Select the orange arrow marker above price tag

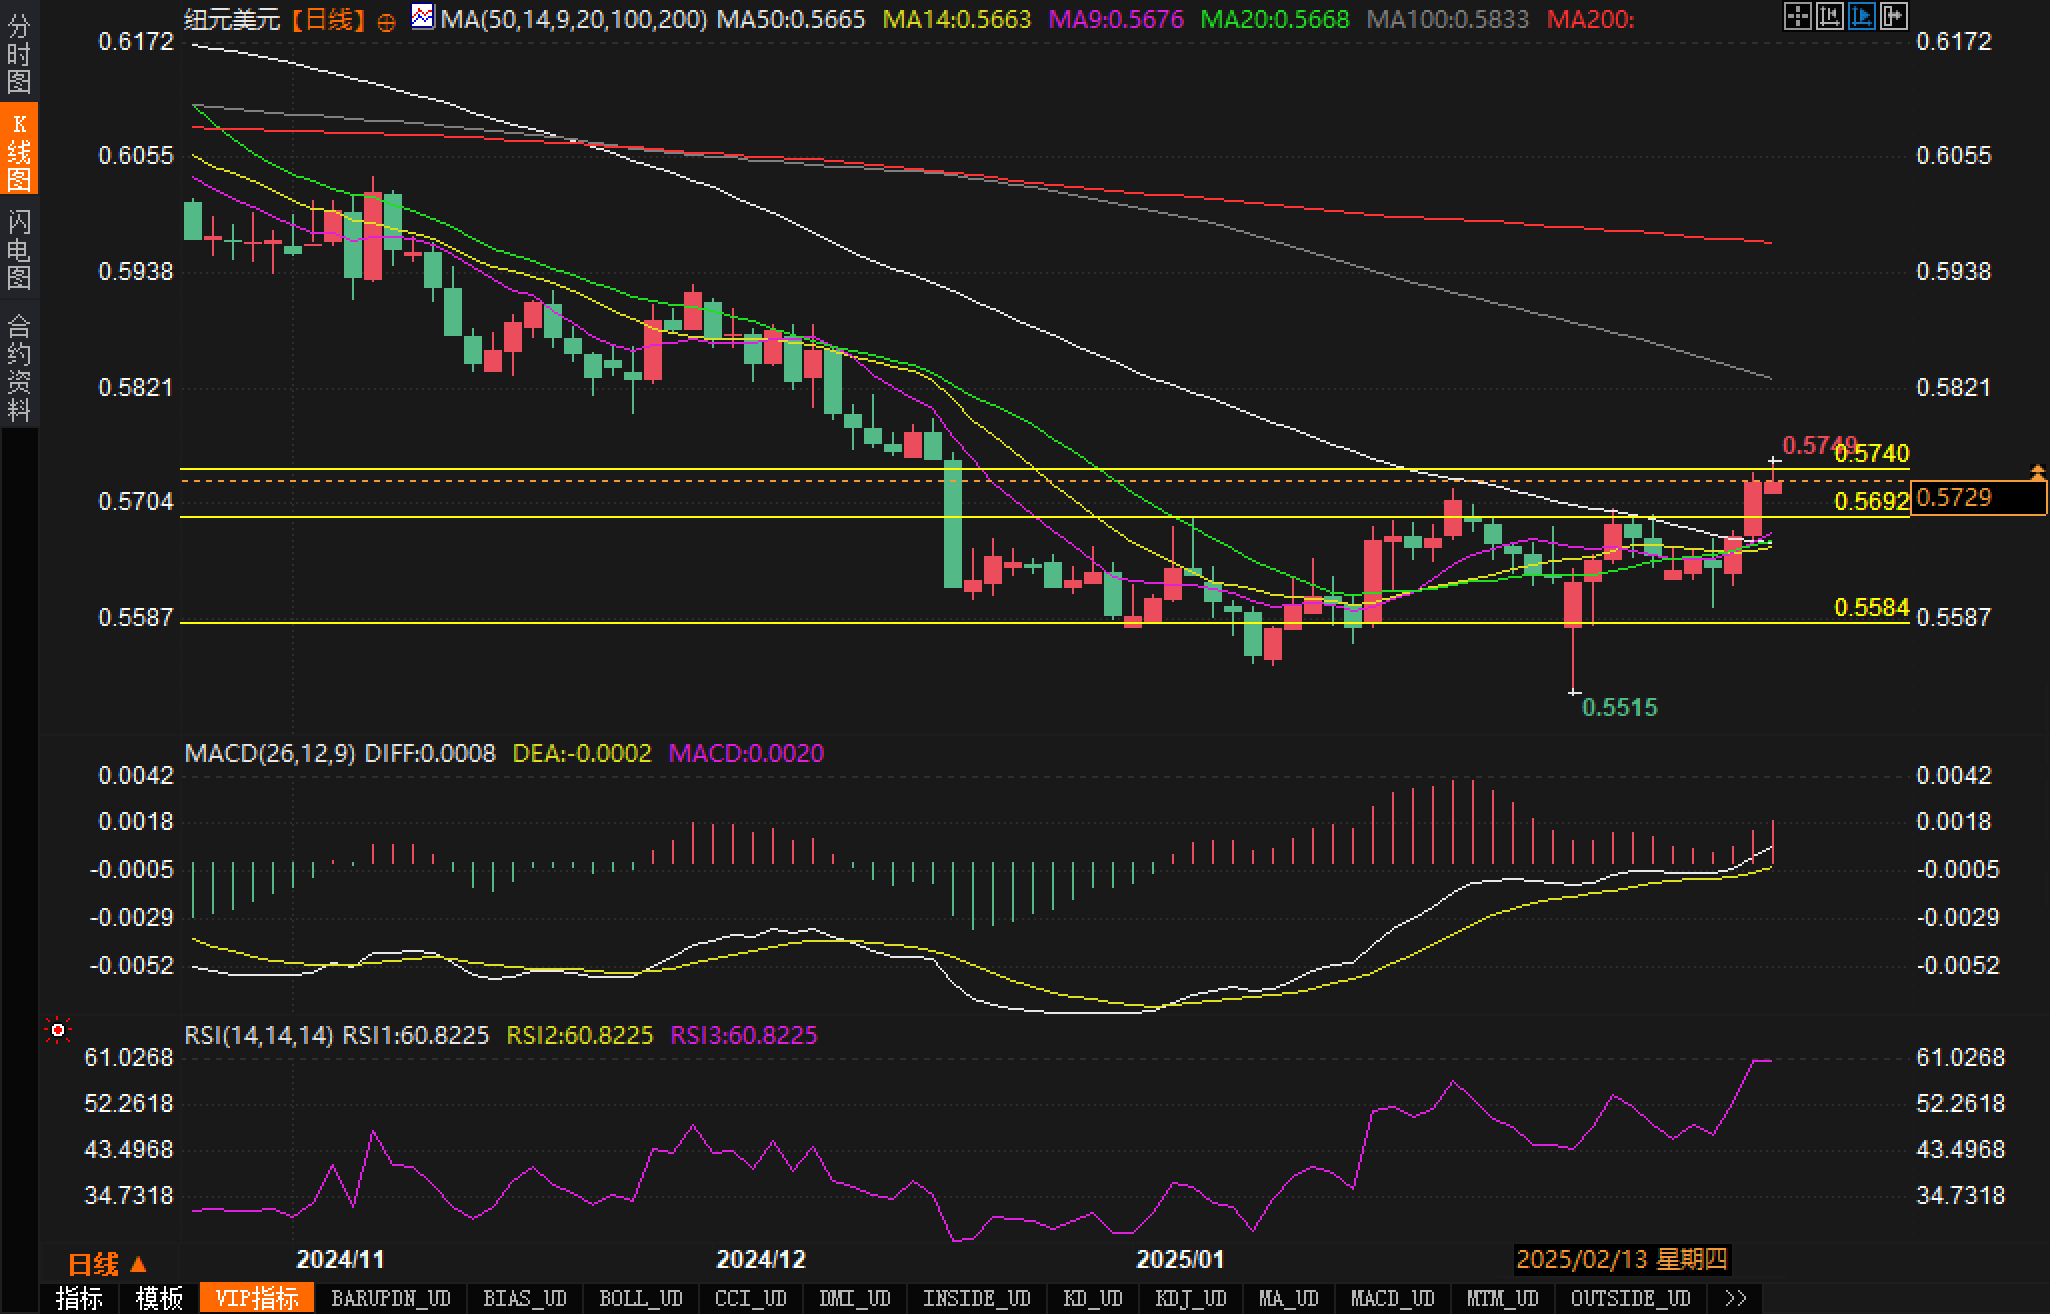(2037, 471)
